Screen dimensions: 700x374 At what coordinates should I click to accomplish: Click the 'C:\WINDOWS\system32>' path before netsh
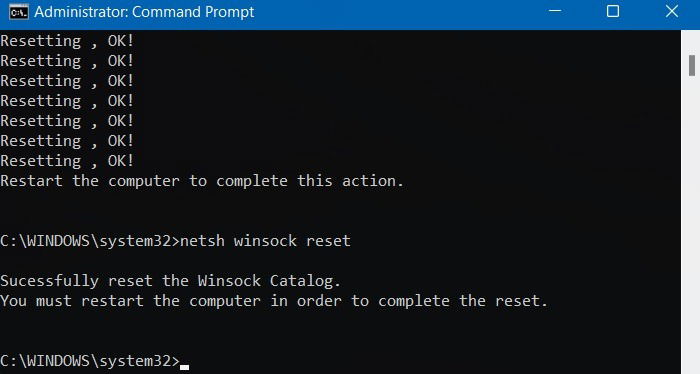click(90, 241)
